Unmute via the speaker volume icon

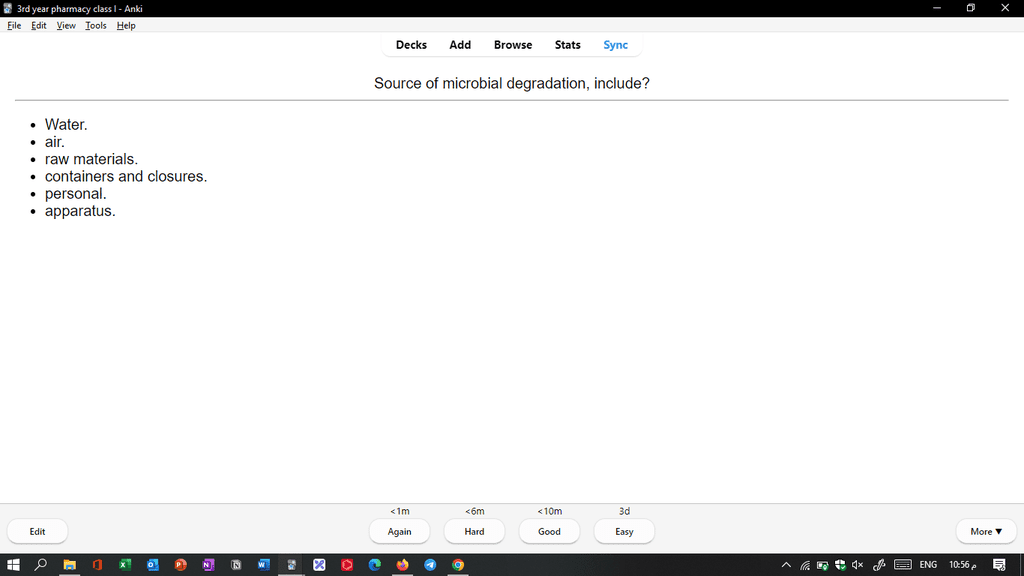point(857,565)
